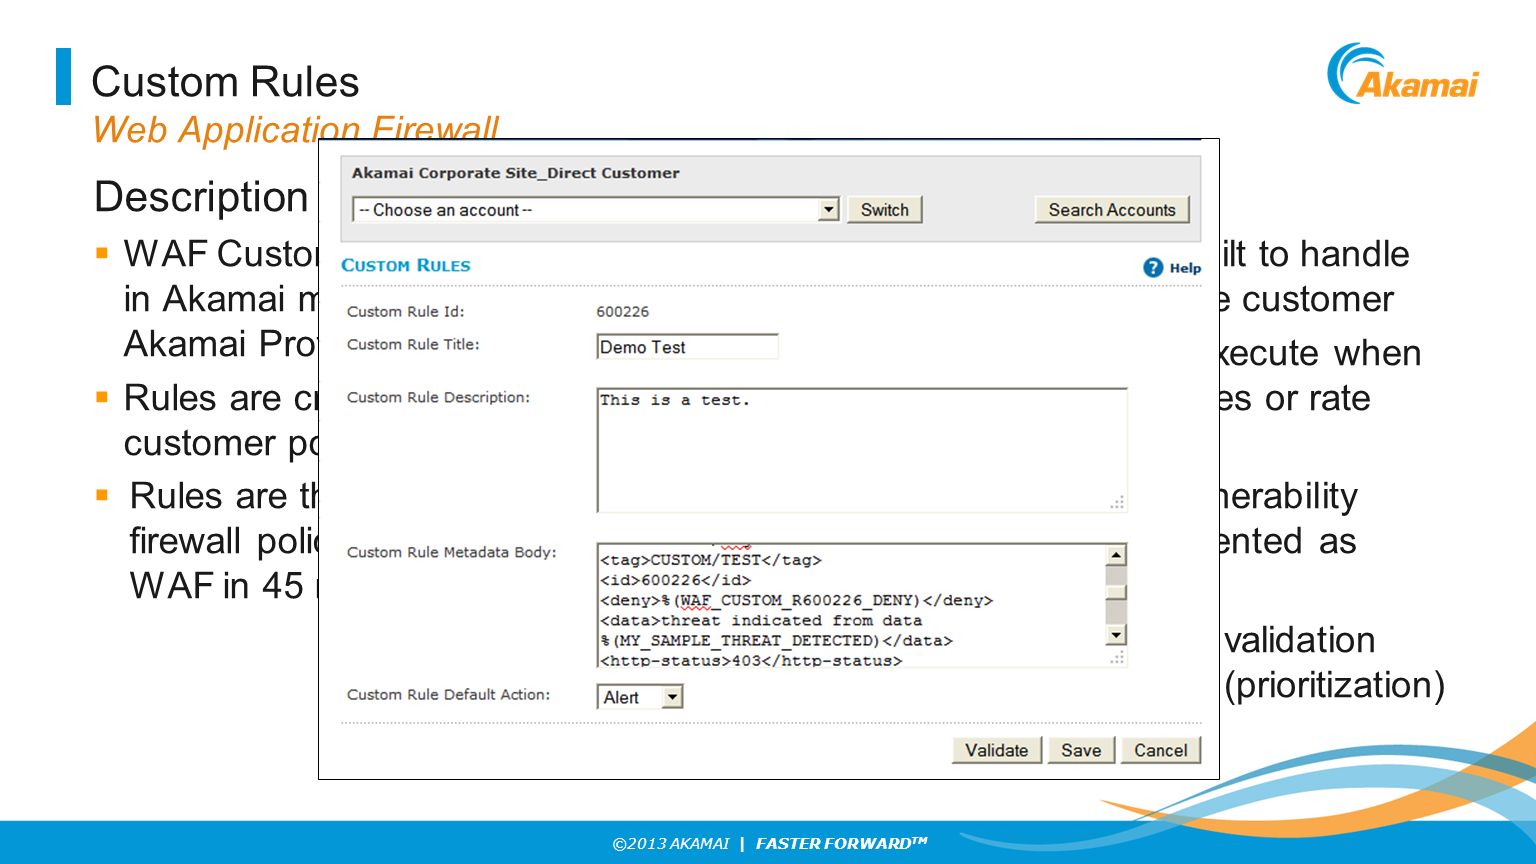Open the Custom Rule Default Action dropdown
Screen dimensions: 1536x864
[x=640, y=697]
